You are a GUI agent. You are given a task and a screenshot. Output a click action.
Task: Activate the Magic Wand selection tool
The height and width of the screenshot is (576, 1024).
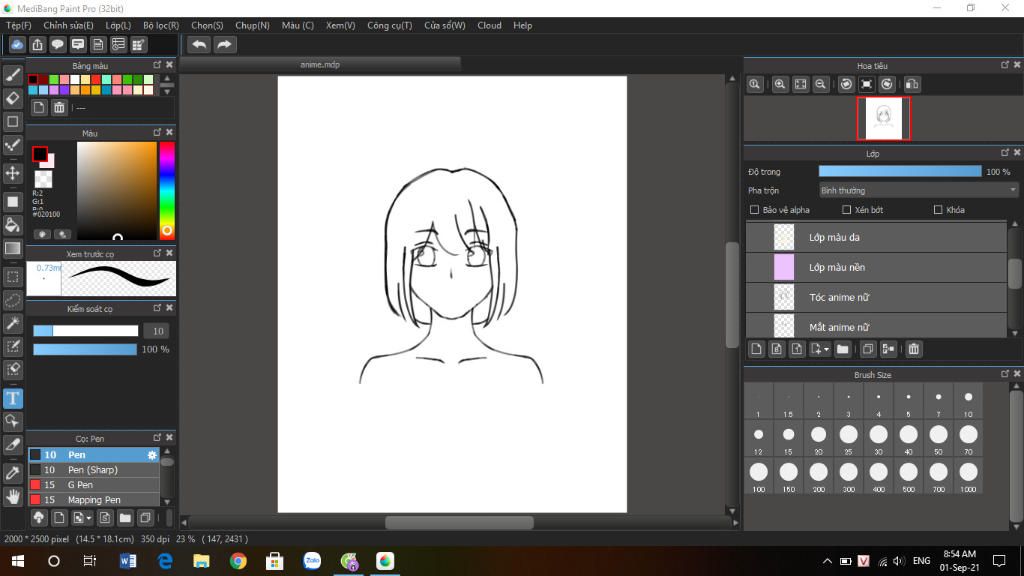pos(13,323)
